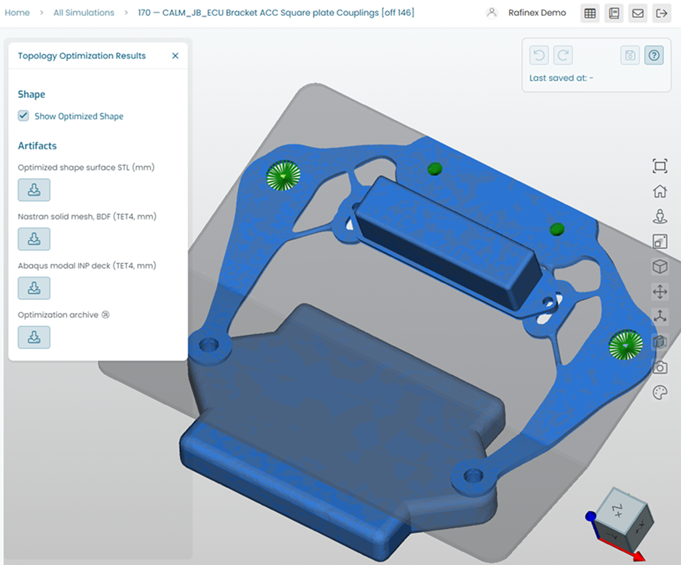Click the save icon in history panel

(x=630, y=55)
